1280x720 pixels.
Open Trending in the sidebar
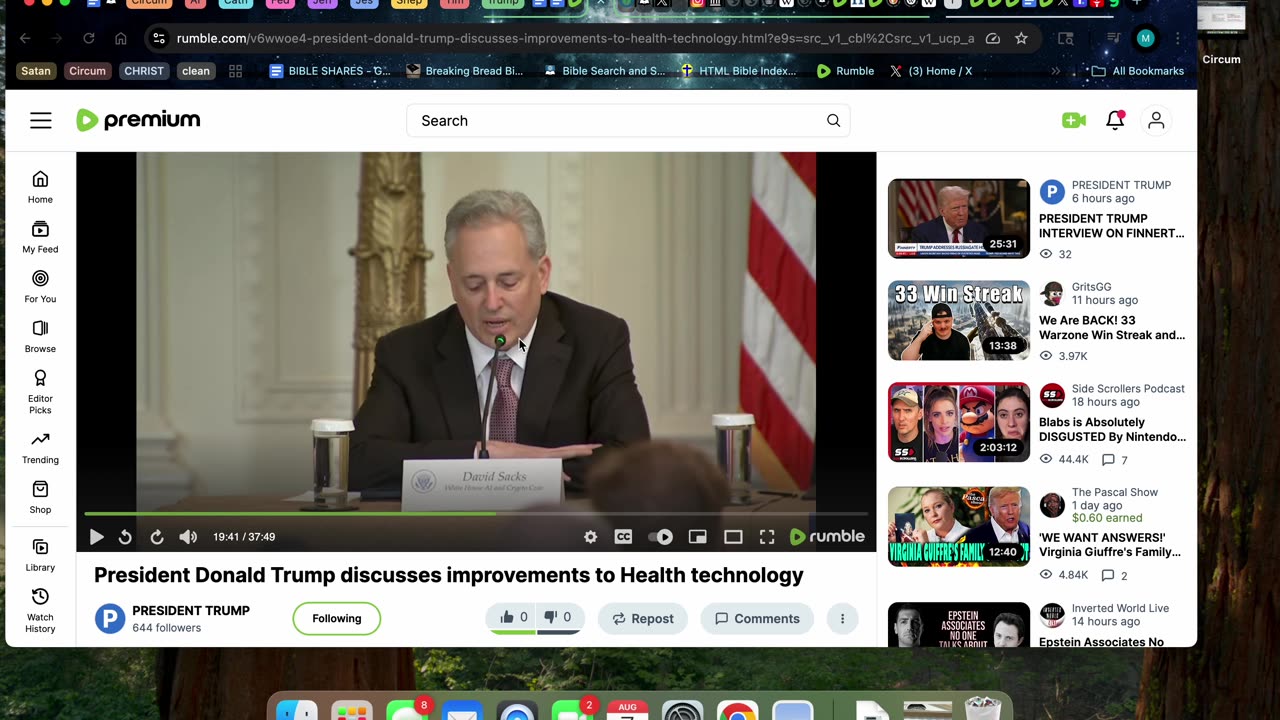[x=40, y=448]
